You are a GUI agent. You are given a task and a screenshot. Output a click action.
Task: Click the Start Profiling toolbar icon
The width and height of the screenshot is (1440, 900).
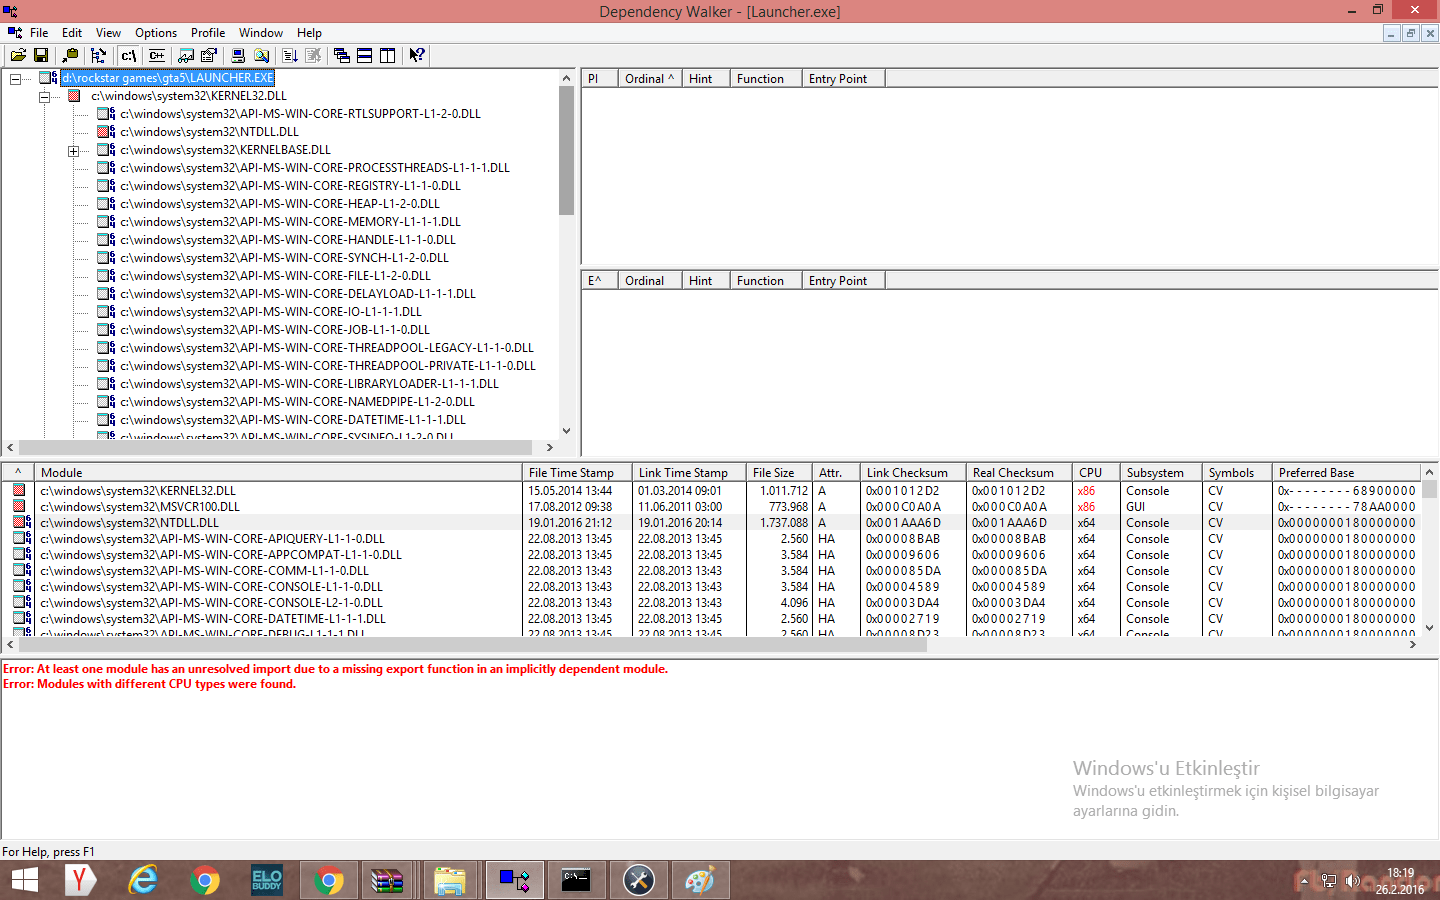290,56
